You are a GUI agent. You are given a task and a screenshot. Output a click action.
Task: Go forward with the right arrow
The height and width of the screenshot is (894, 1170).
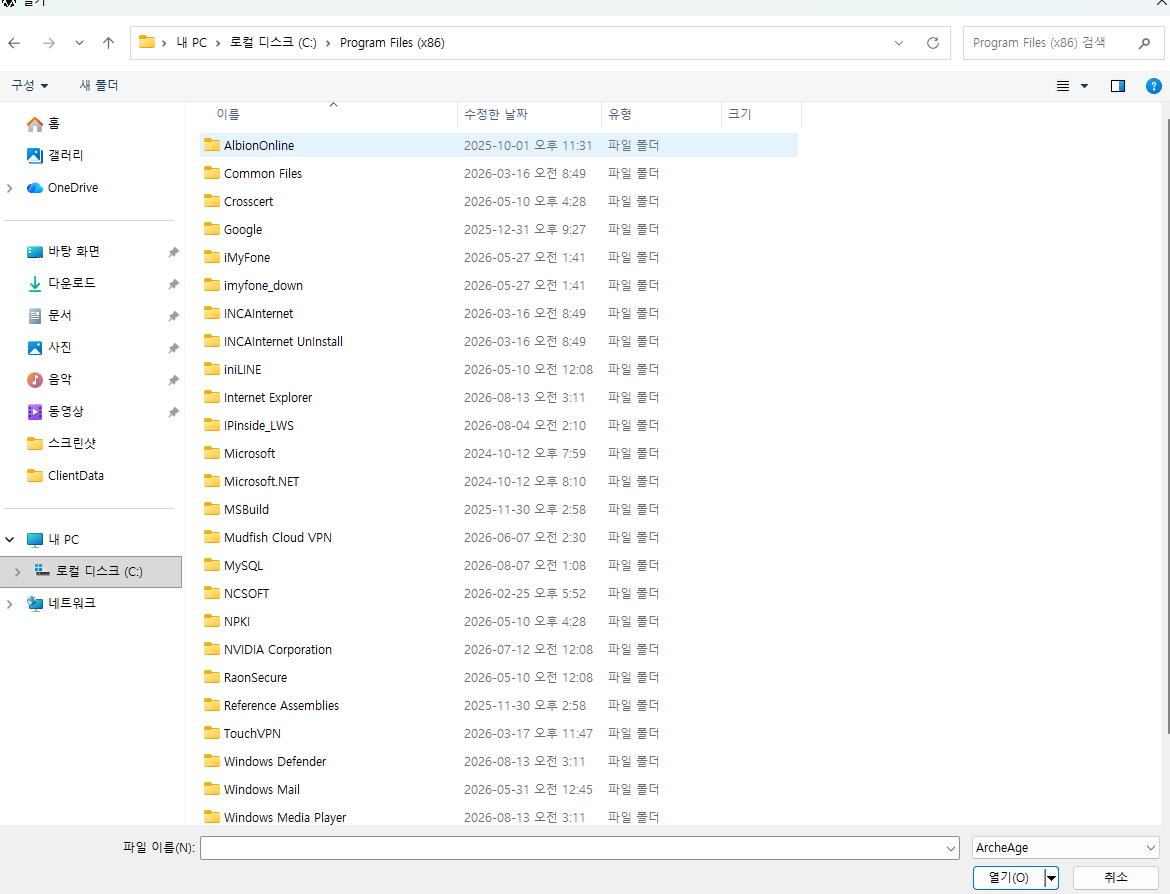click(49, 43)
